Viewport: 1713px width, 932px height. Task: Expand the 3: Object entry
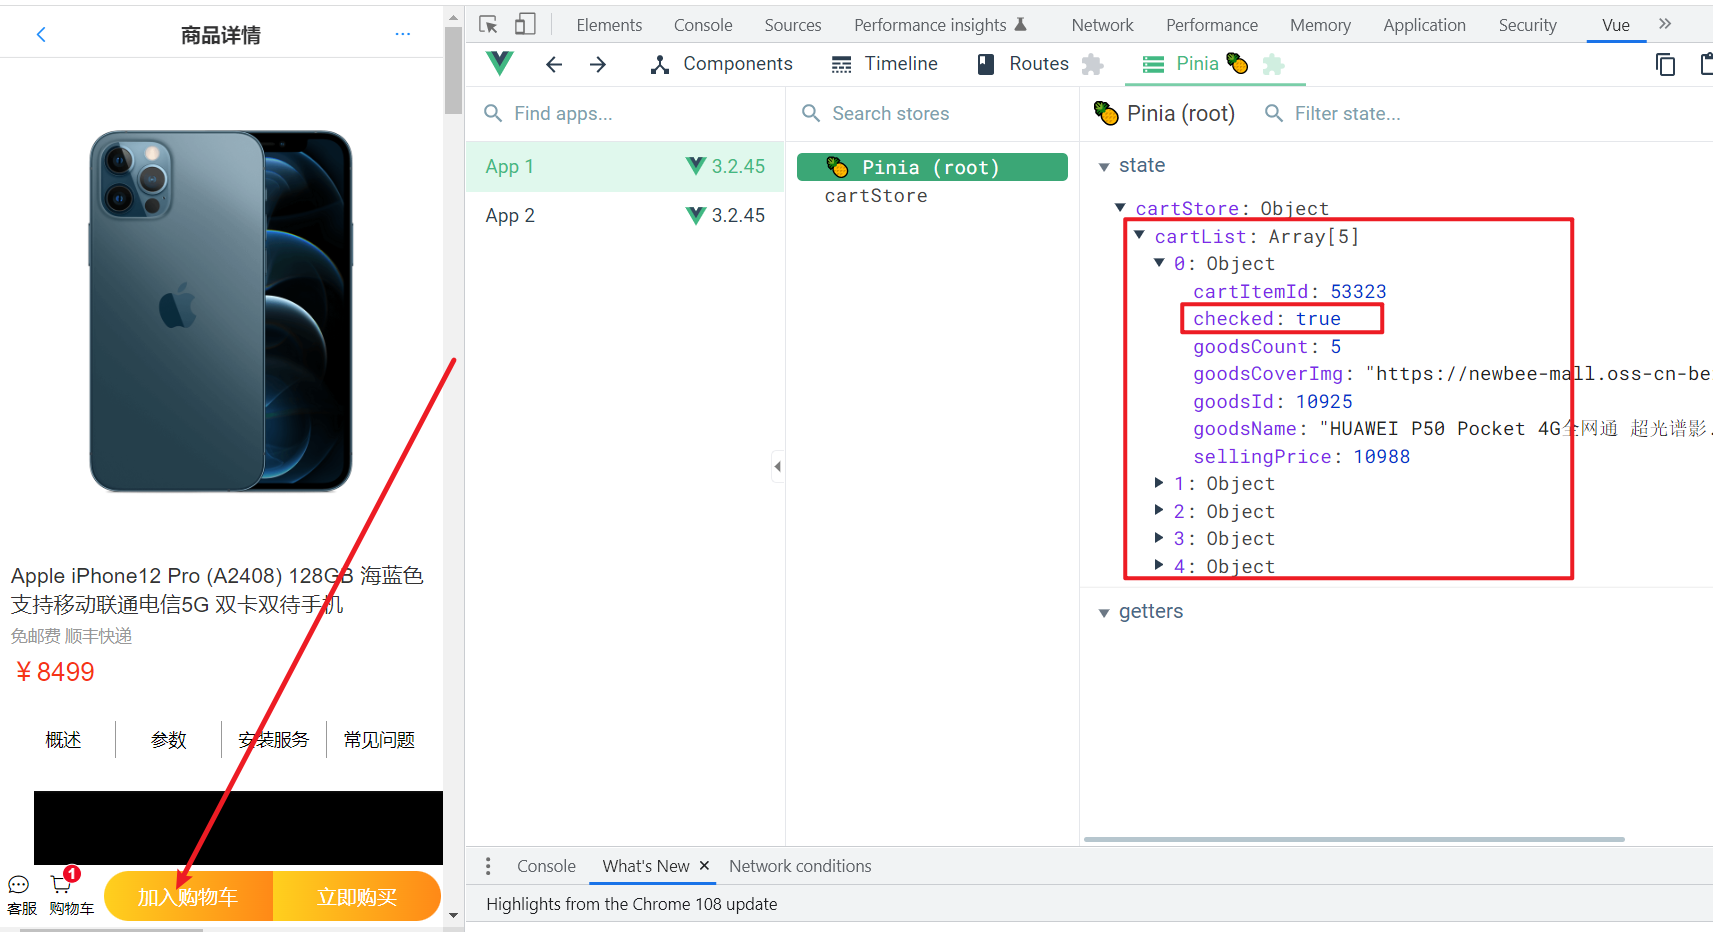[1159, 538]
